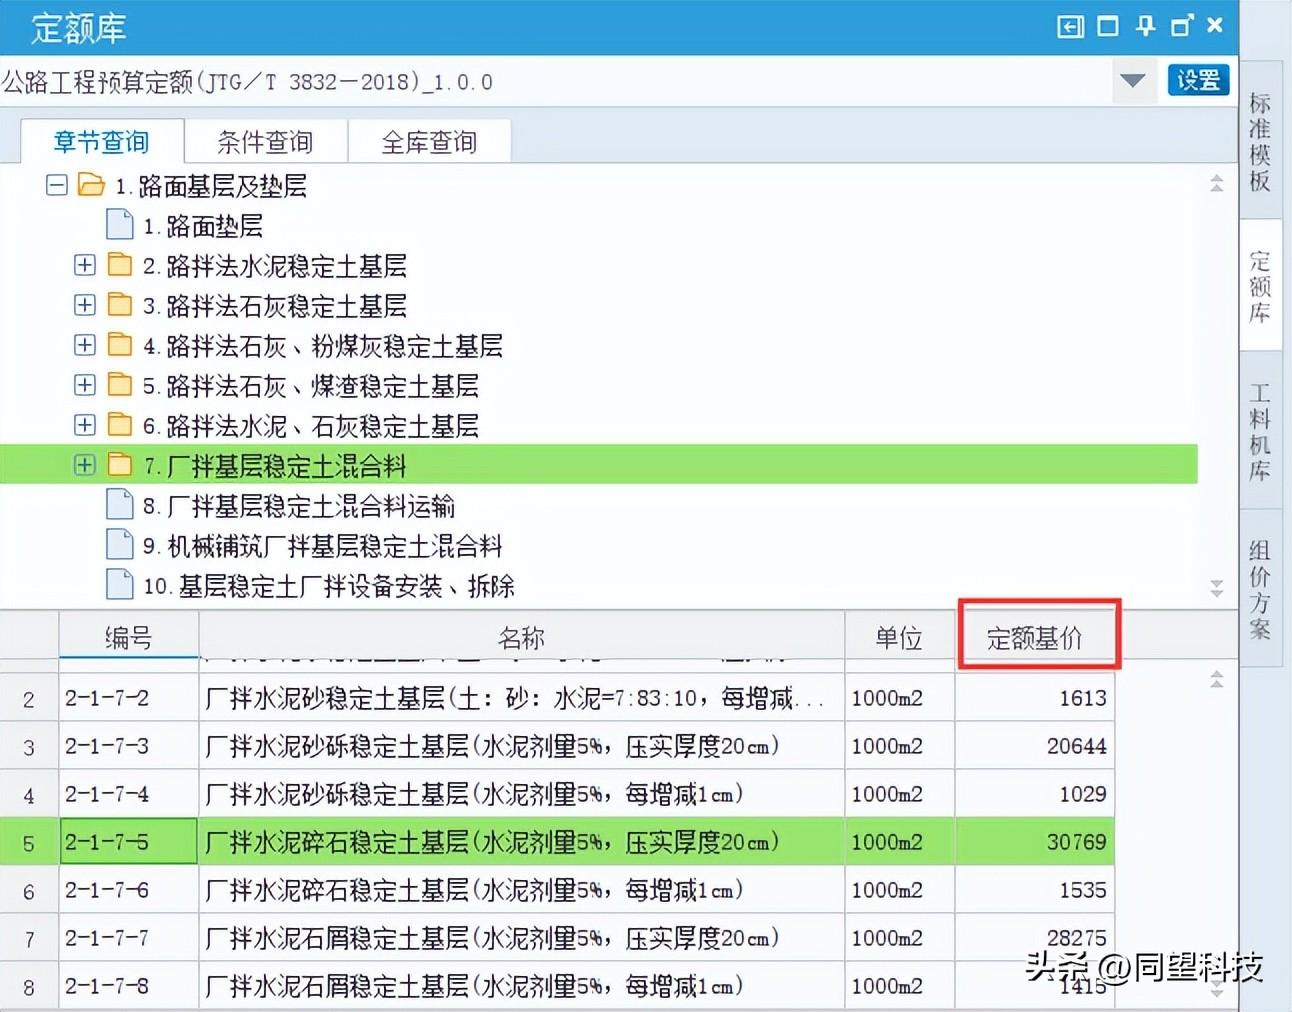
Task: Pin the 定额库 panel with pushpin icon
Action: point(1146,26)
